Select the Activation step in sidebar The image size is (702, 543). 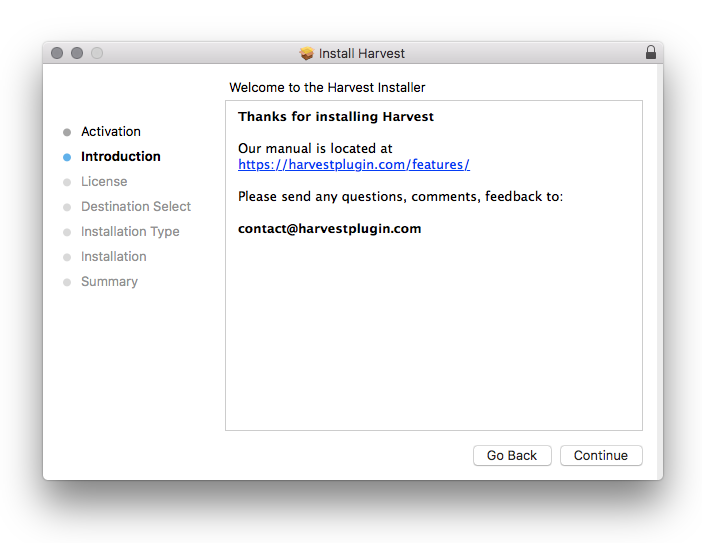(x=111, y=132)
